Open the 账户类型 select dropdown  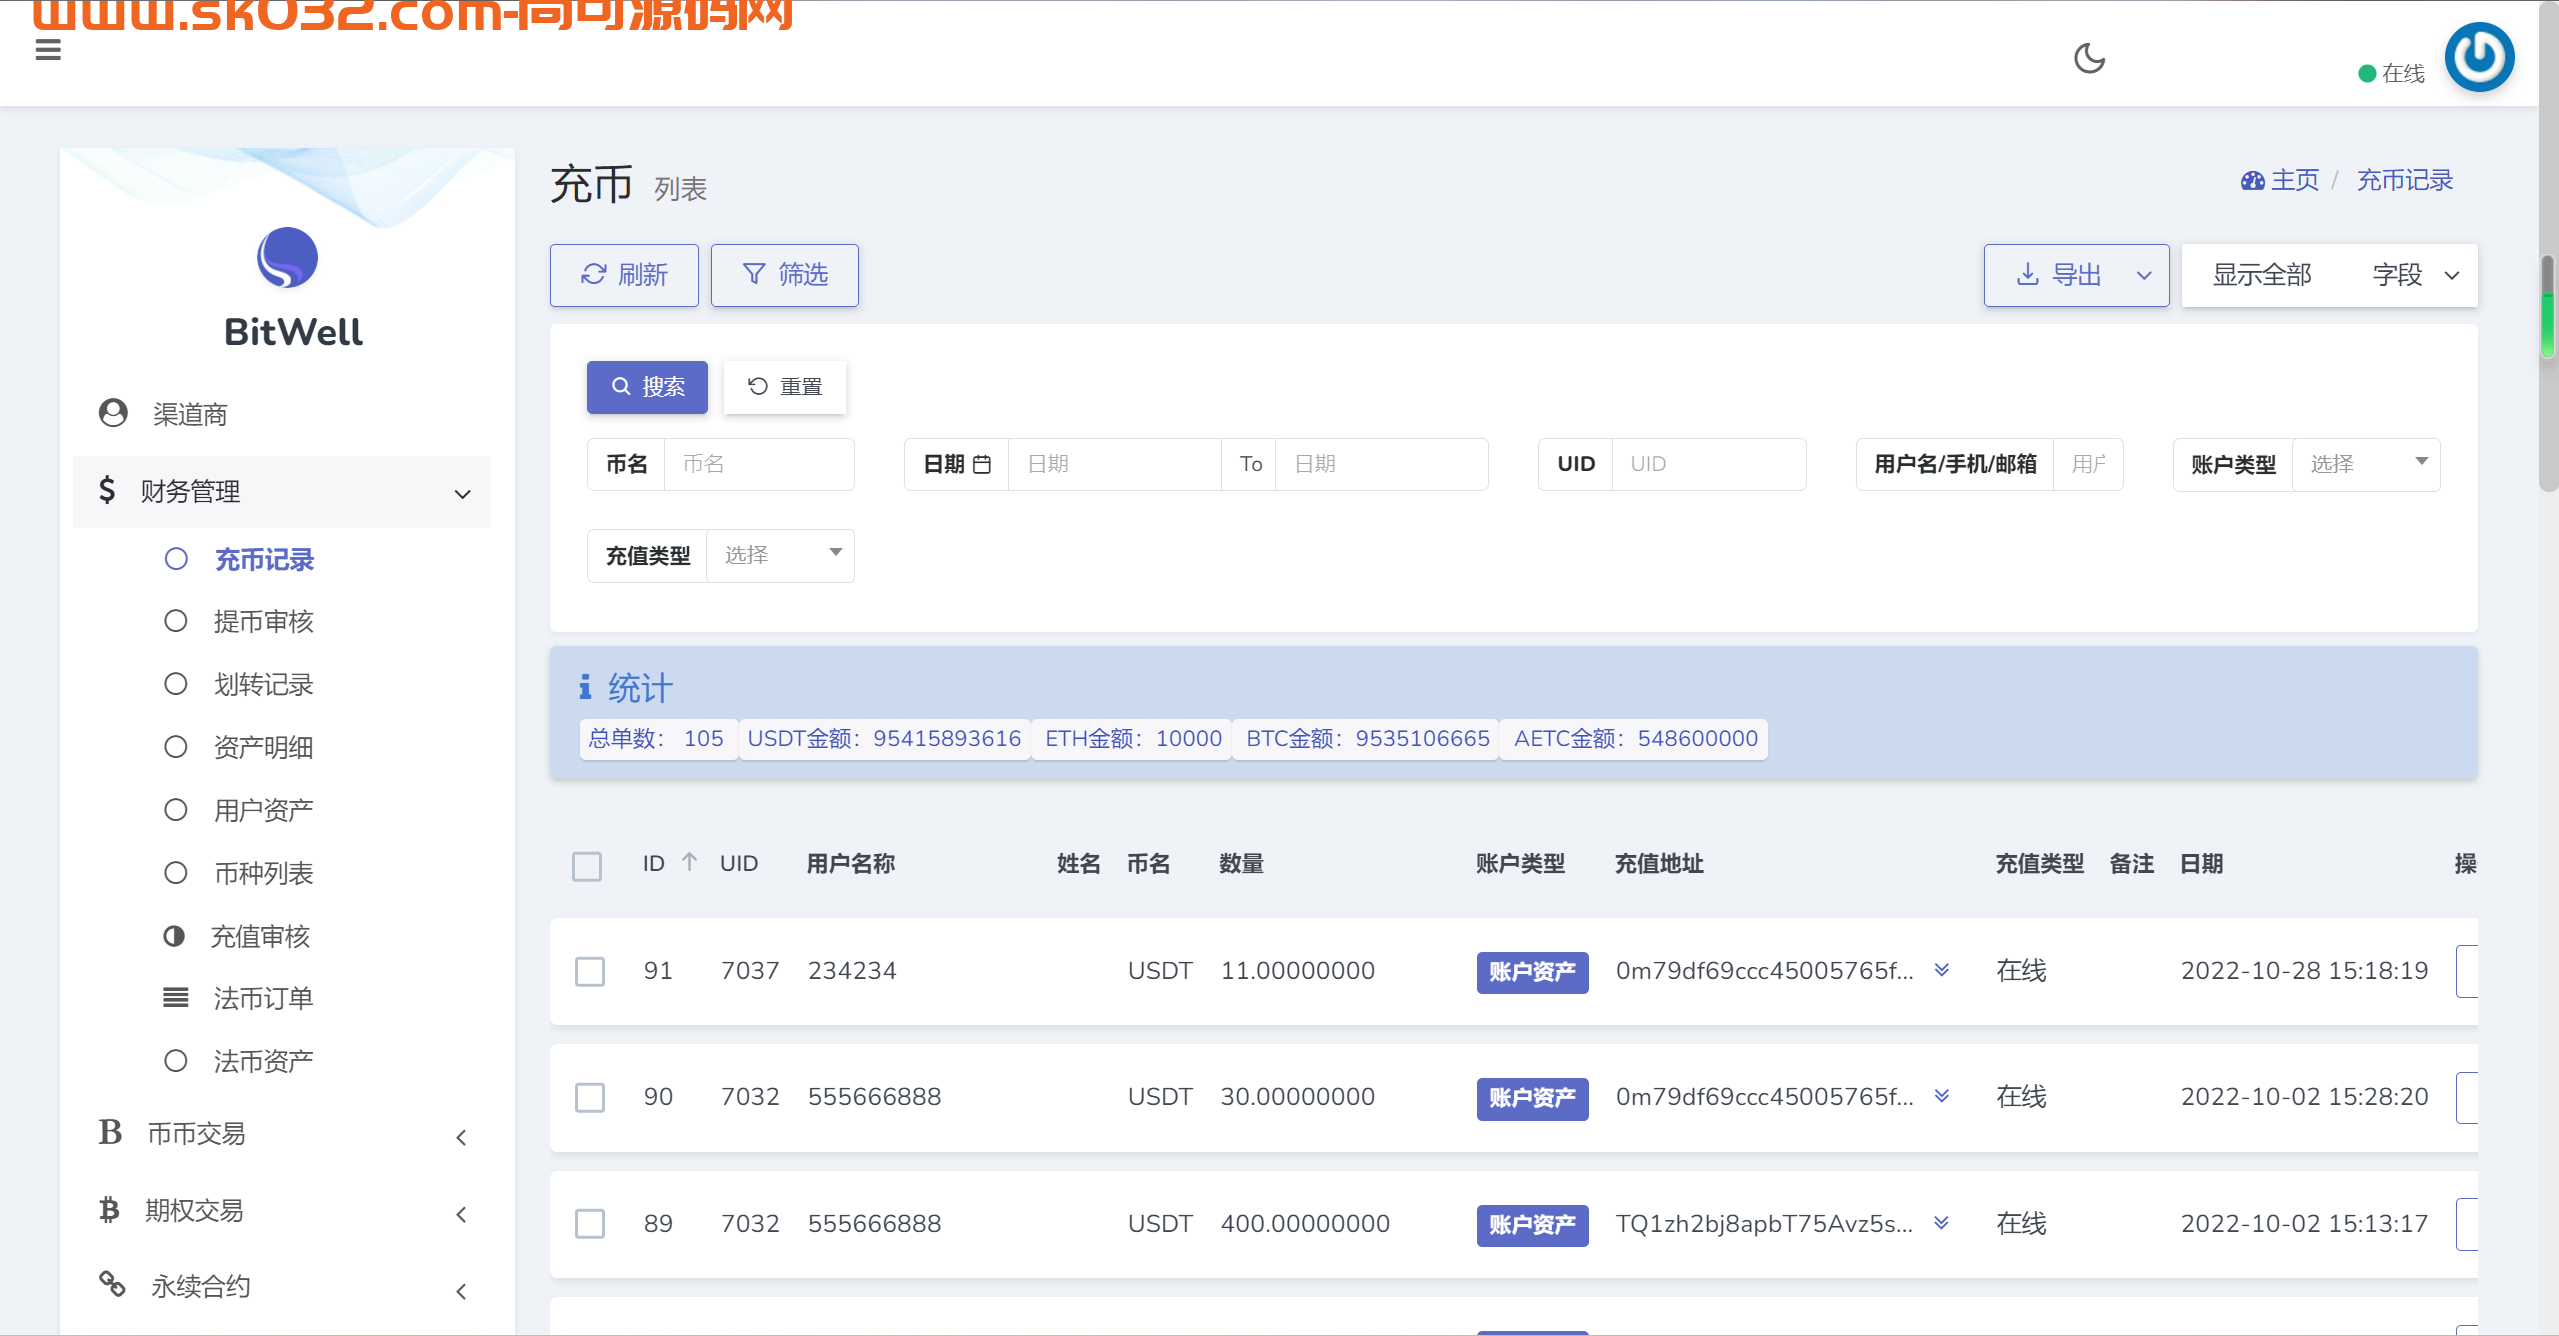2366,464
